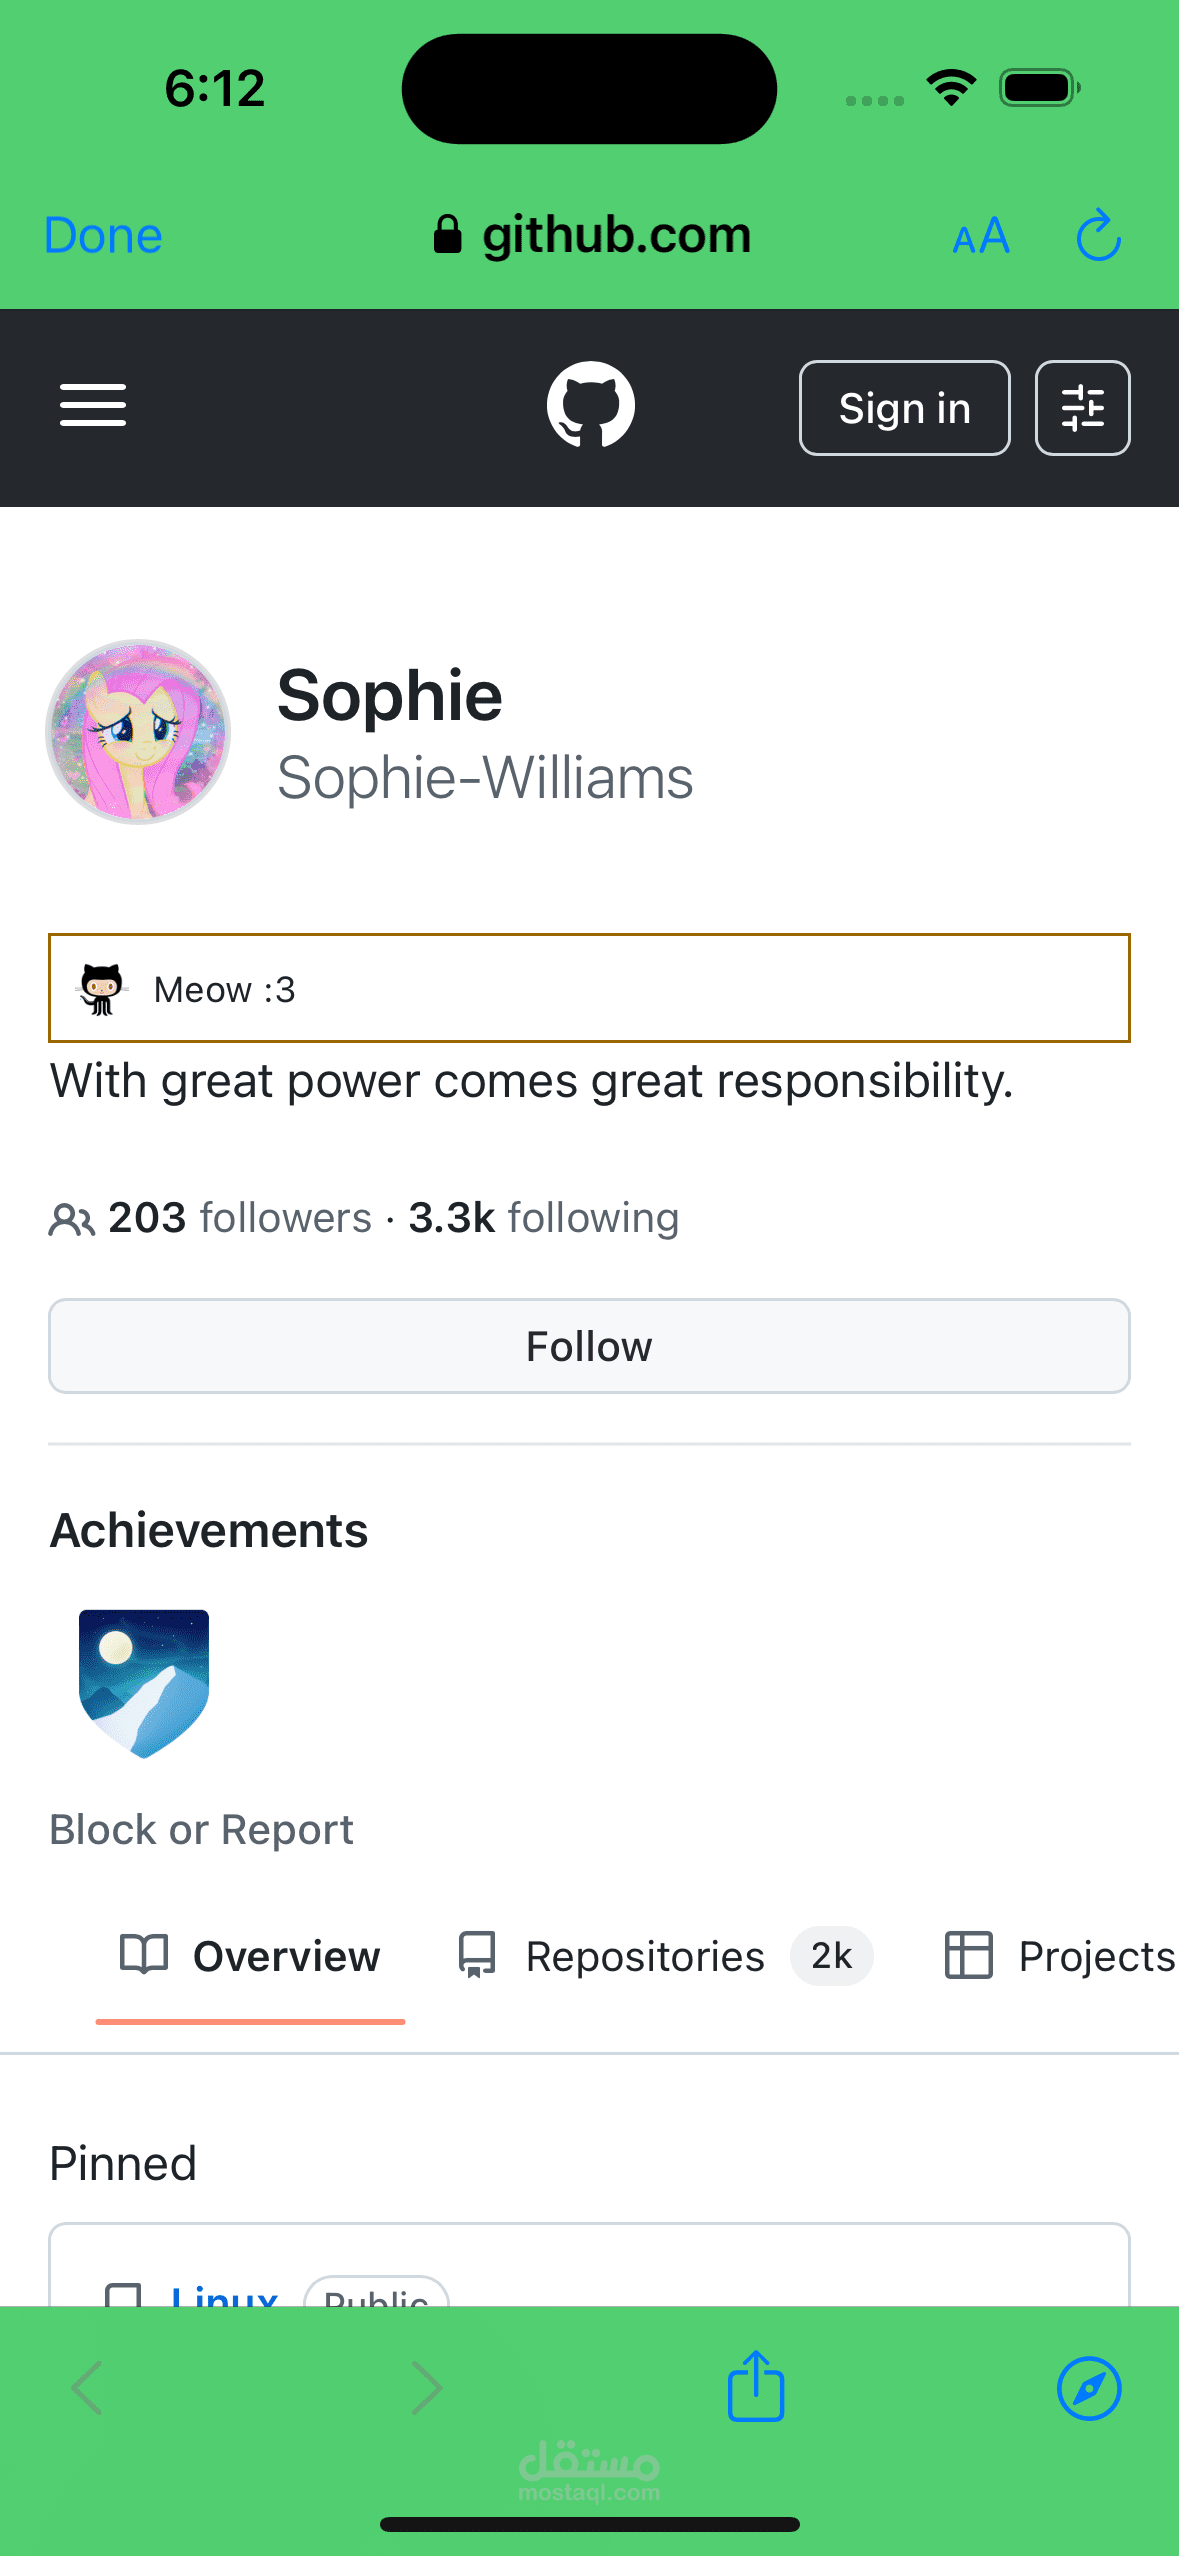Image resolution: width=1179 pixels, height=2556 pixels.
Task: Reload the page with the refresh icon
Action: click(1098, 236)
